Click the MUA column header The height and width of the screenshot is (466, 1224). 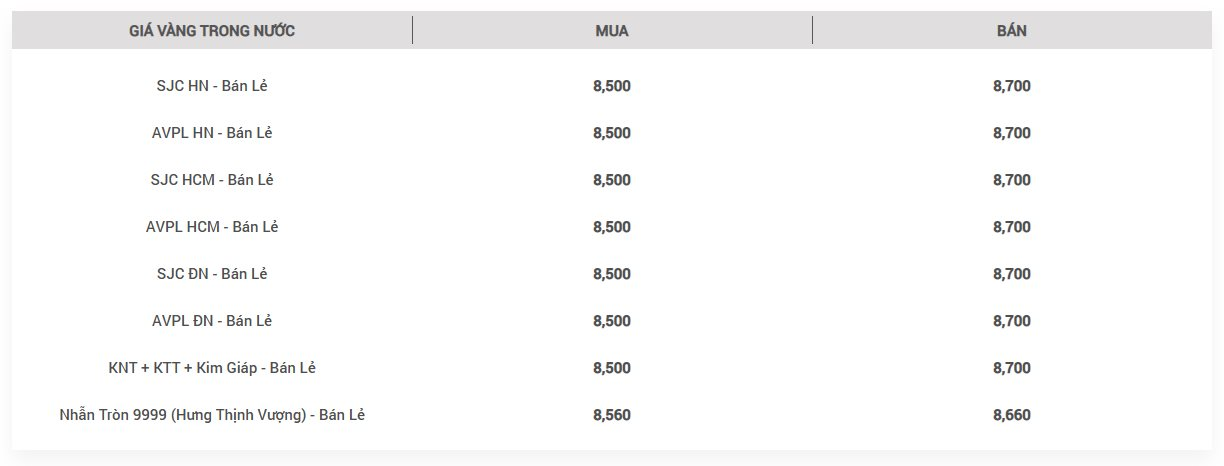coord(612,31)
